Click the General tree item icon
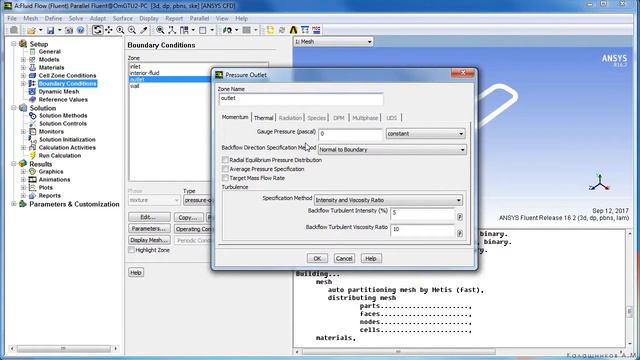The width and height of the screenshot is (640, 360). pos(33,52)
